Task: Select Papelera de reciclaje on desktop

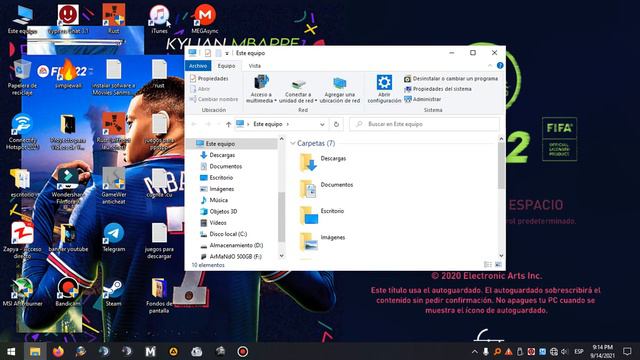Action: click(x=22, y=78)
